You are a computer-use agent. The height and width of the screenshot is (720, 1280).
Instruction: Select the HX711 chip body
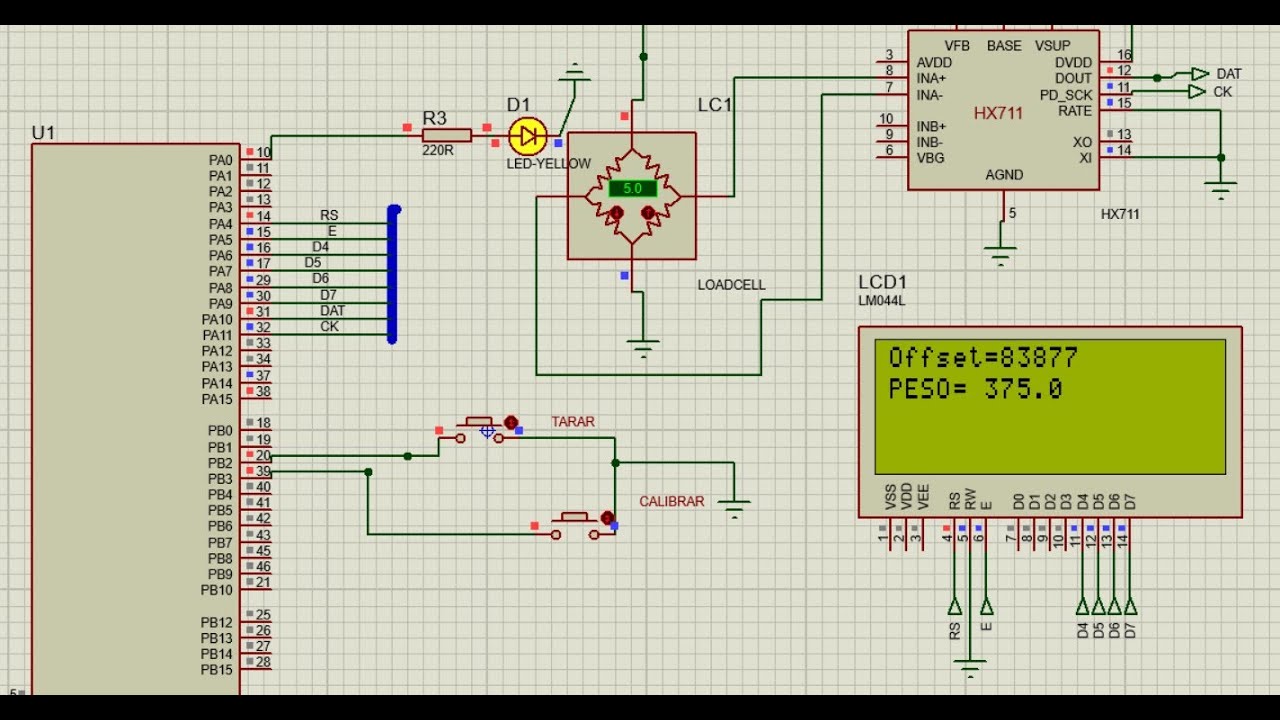[x=1003, y=110]
